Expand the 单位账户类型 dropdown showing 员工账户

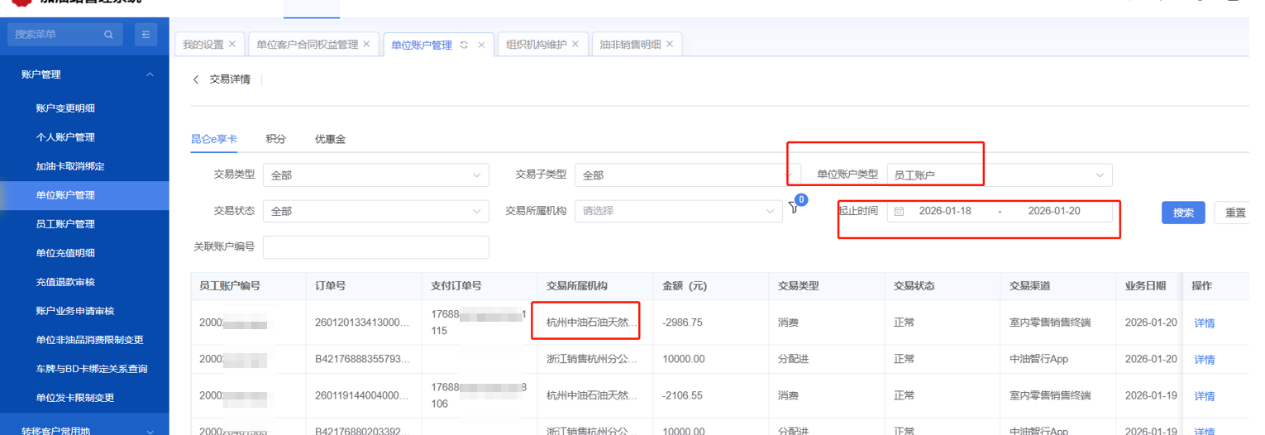998,175
